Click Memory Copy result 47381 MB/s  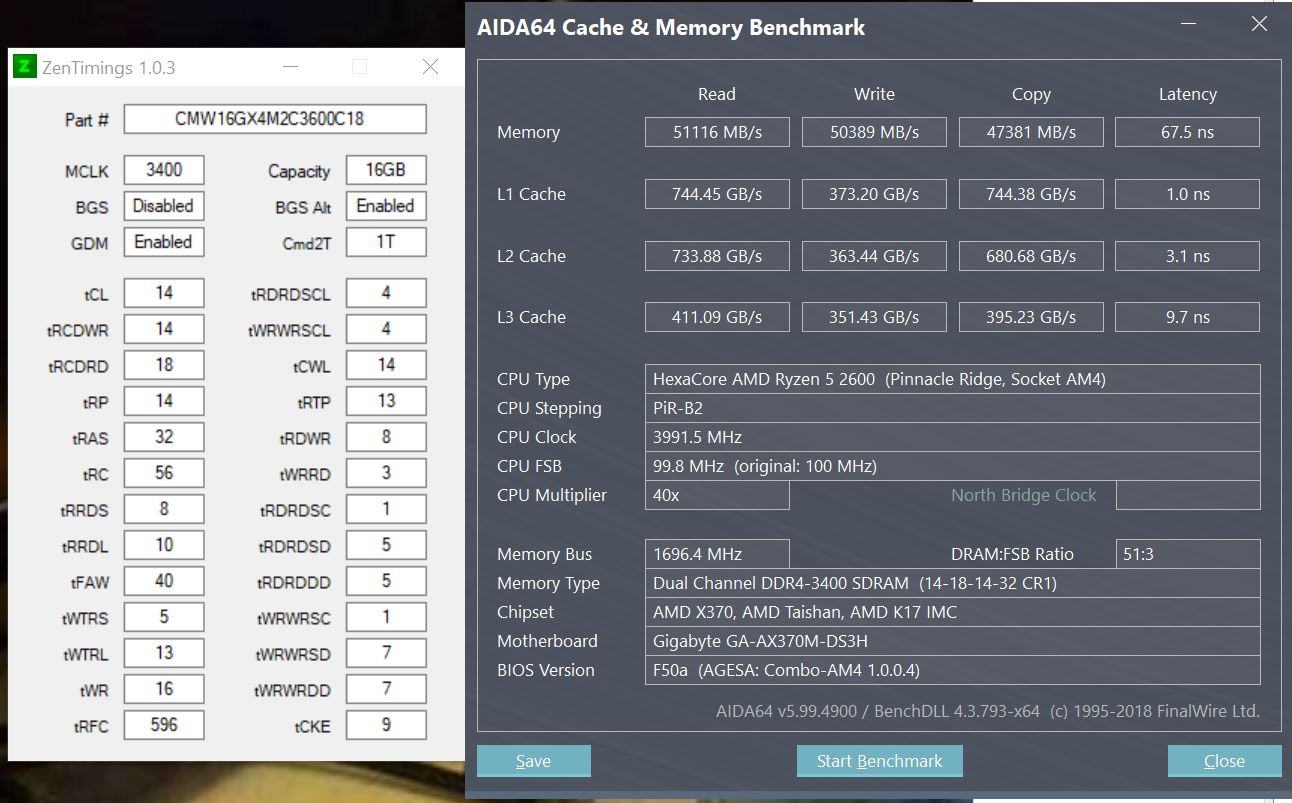[x=1031, y=132]
